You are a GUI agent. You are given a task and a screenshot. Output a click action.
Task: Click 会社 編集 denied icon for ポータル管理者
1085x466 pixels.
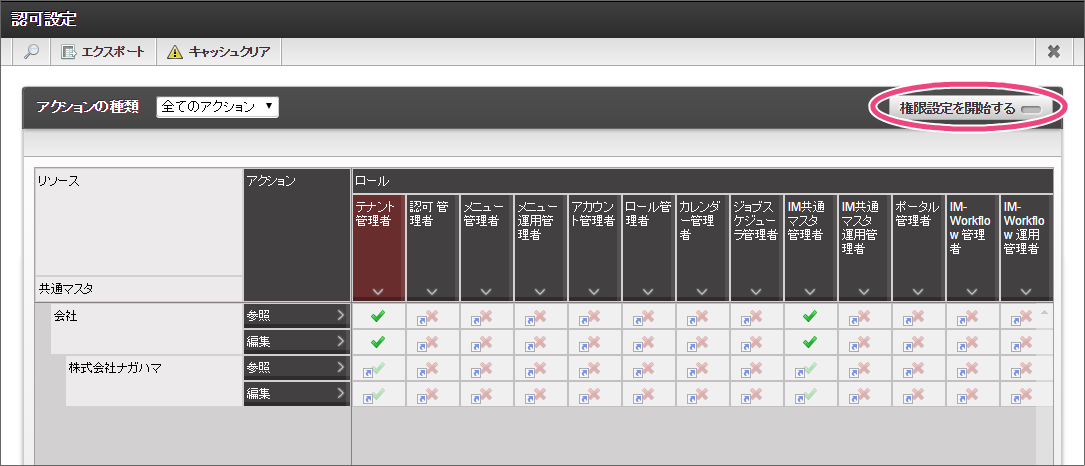pos(918,342)
